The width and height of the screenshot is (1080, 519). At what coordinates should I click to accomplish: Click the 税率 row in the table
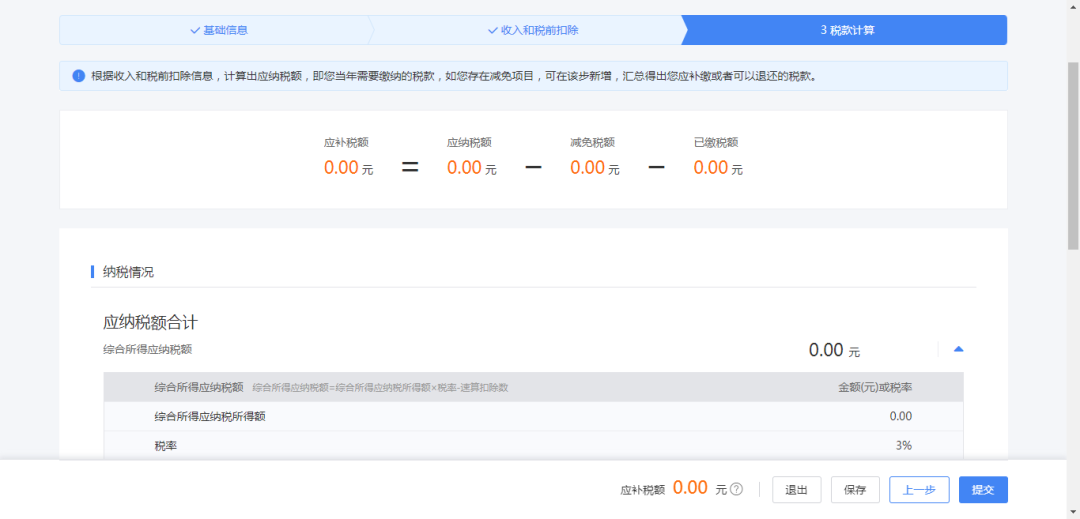click(533, 445)
